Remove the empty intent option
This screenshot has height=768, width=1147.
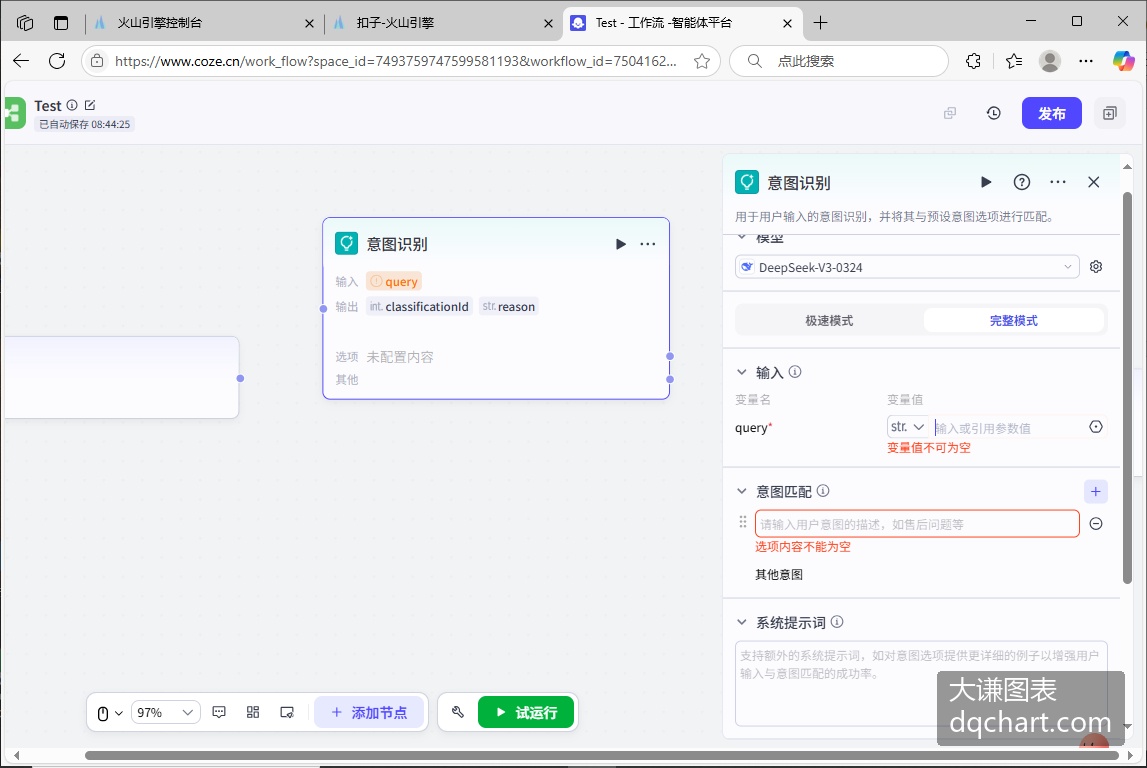pos(1096,524)
